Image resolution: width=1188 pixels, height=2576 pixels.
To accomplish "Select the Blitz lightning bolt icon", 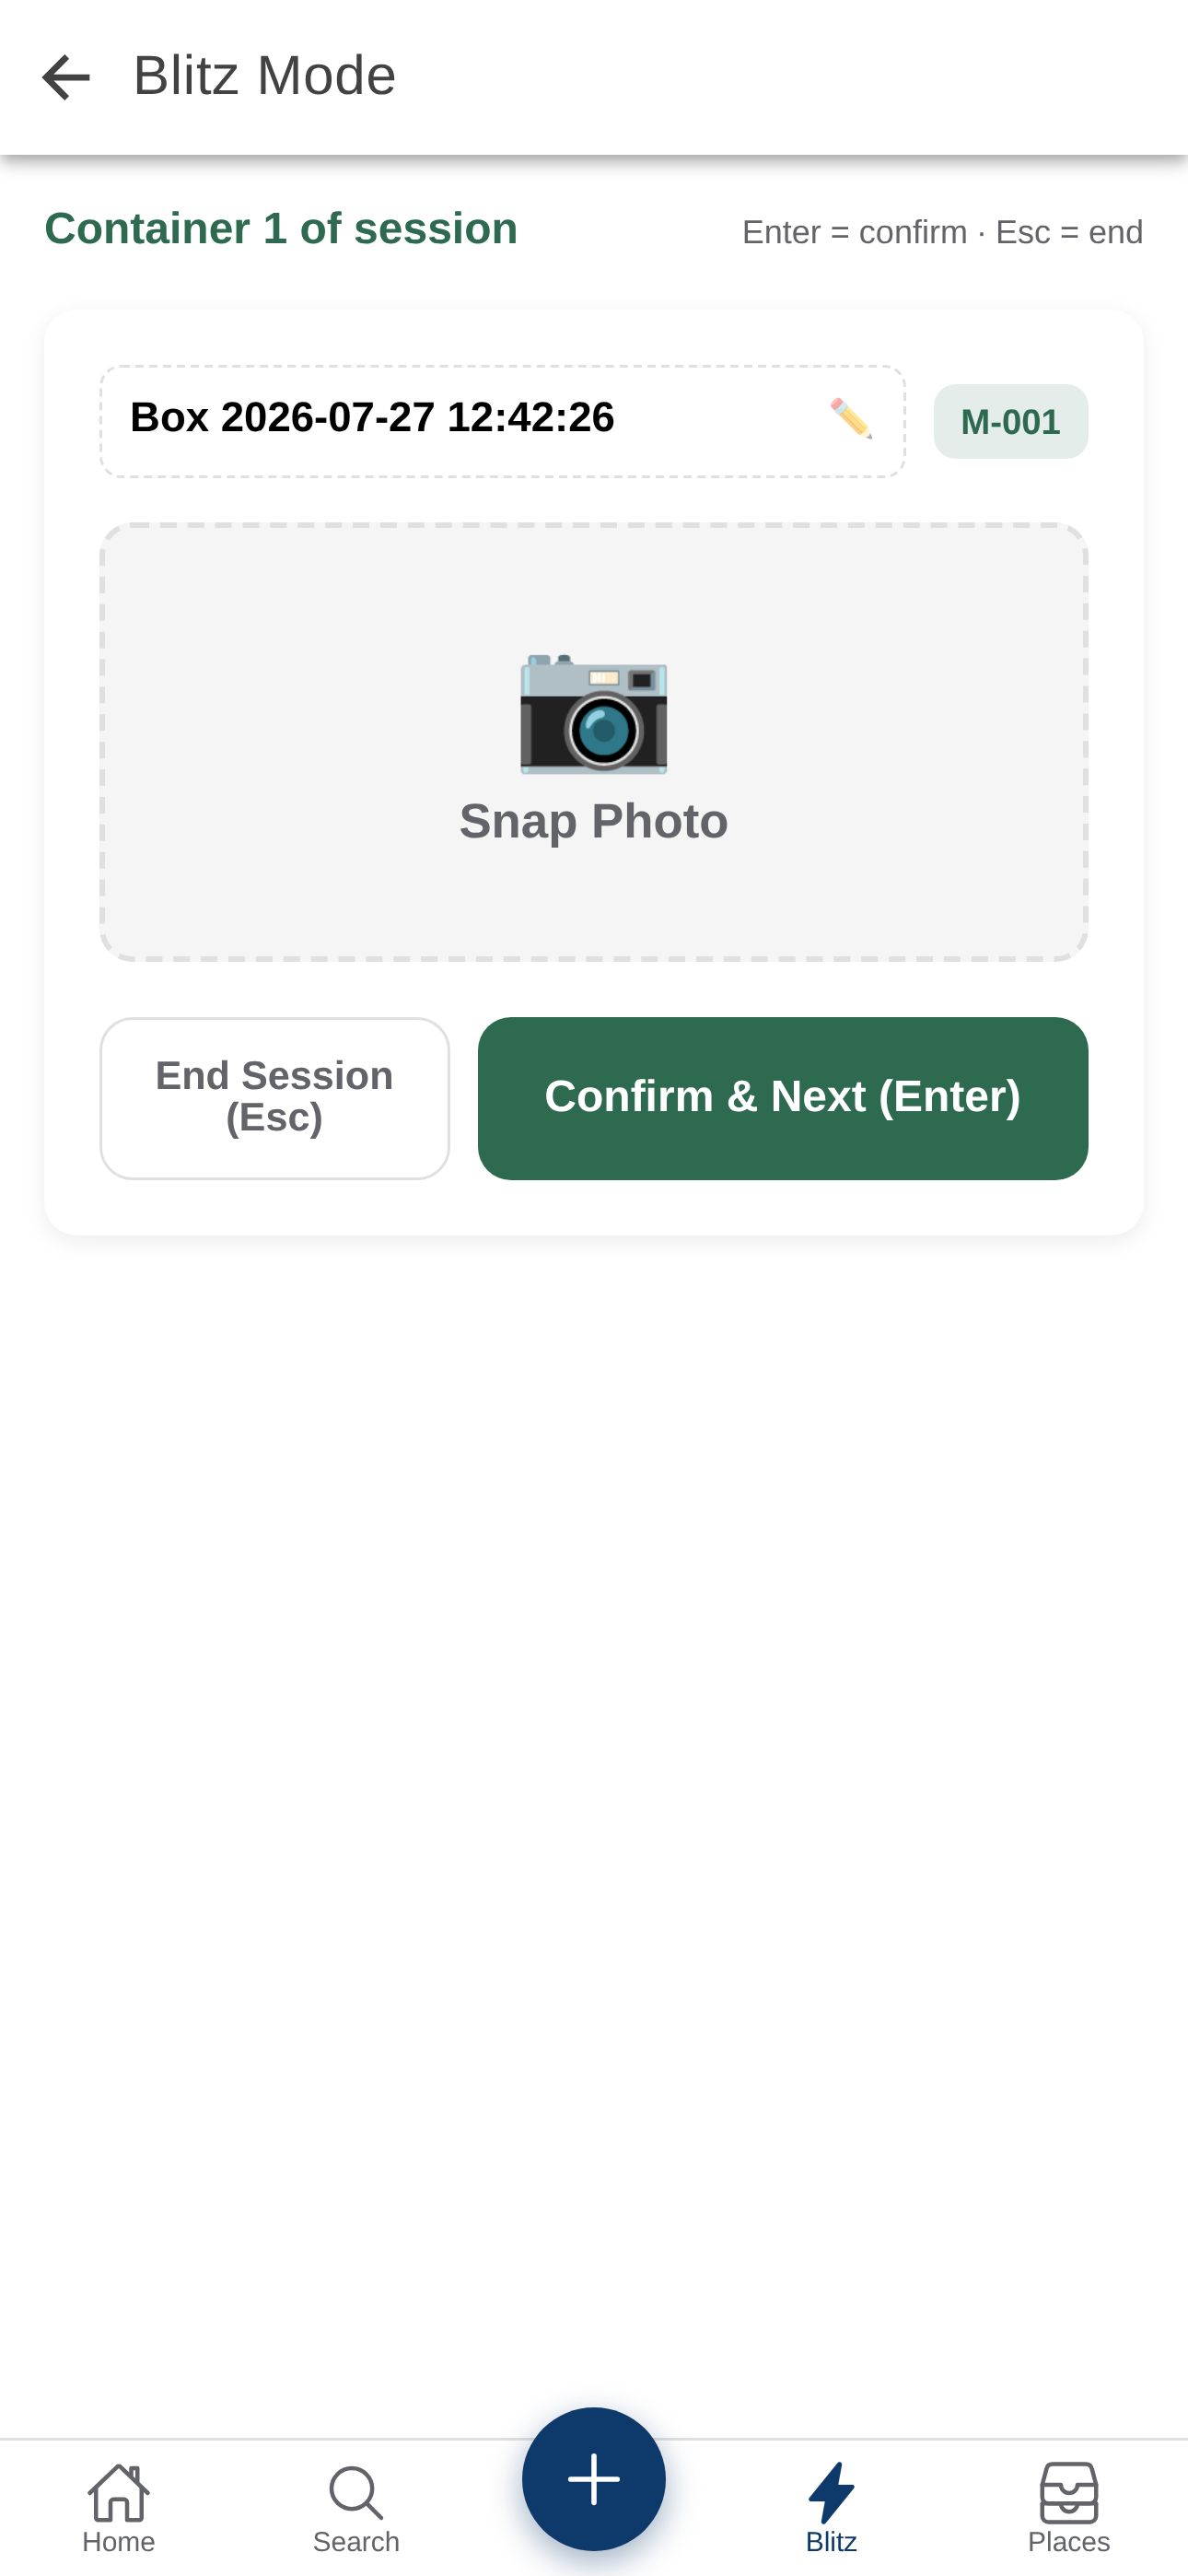I will pyautogui.click(x=831, y=2492).
